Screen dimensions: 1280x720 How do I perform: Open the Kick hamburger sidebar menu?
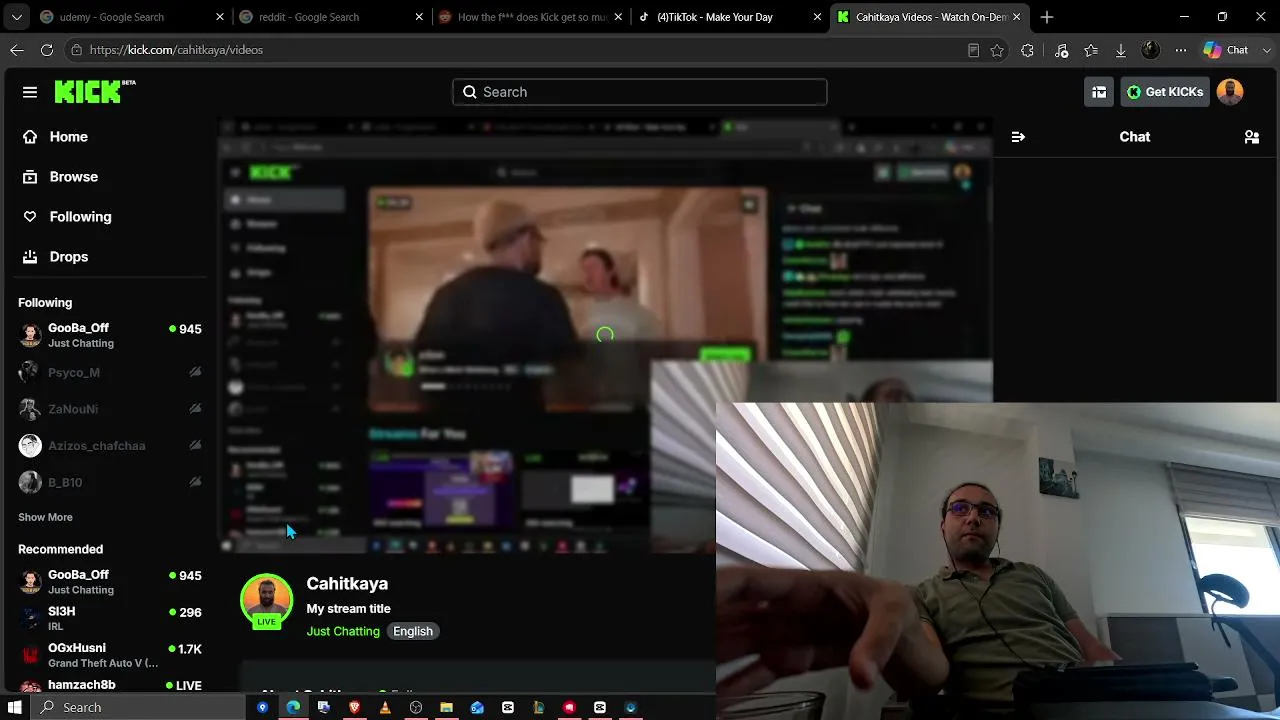[x=30, y=92]
